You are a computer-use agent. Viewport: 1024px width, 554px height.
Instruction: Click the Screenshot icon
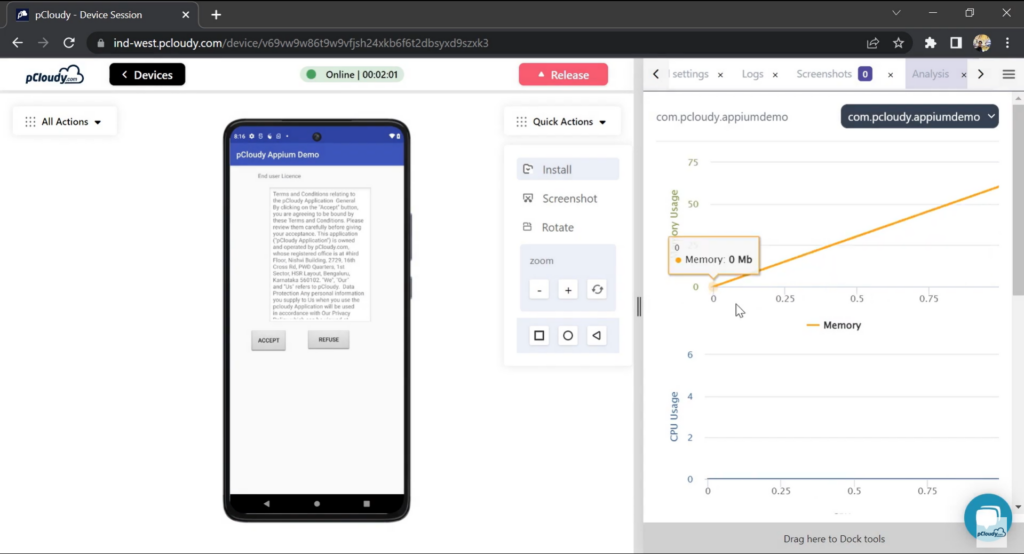(528, 198)
